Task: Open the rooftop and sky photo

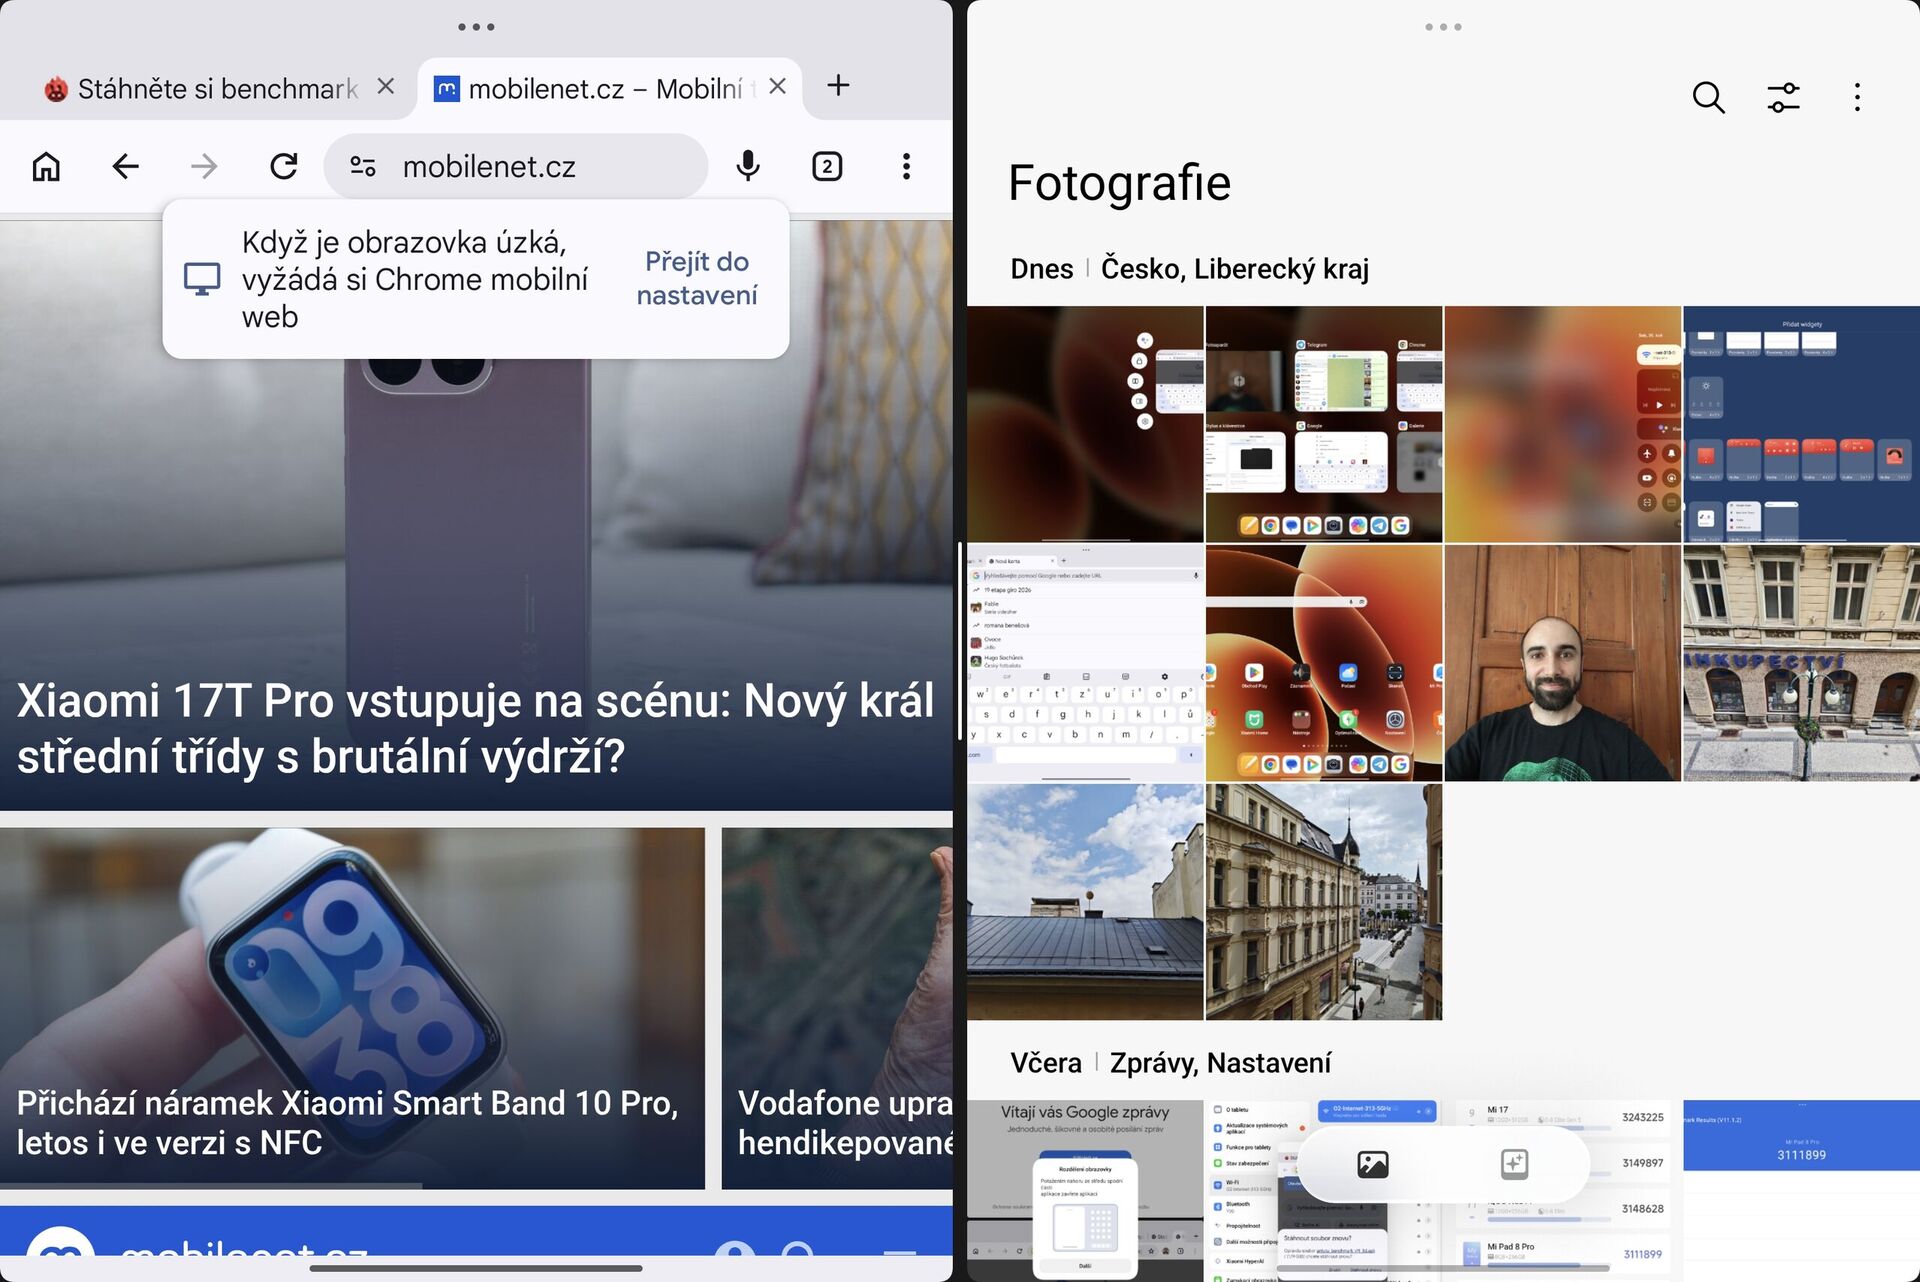Action: coord(1085,902)
